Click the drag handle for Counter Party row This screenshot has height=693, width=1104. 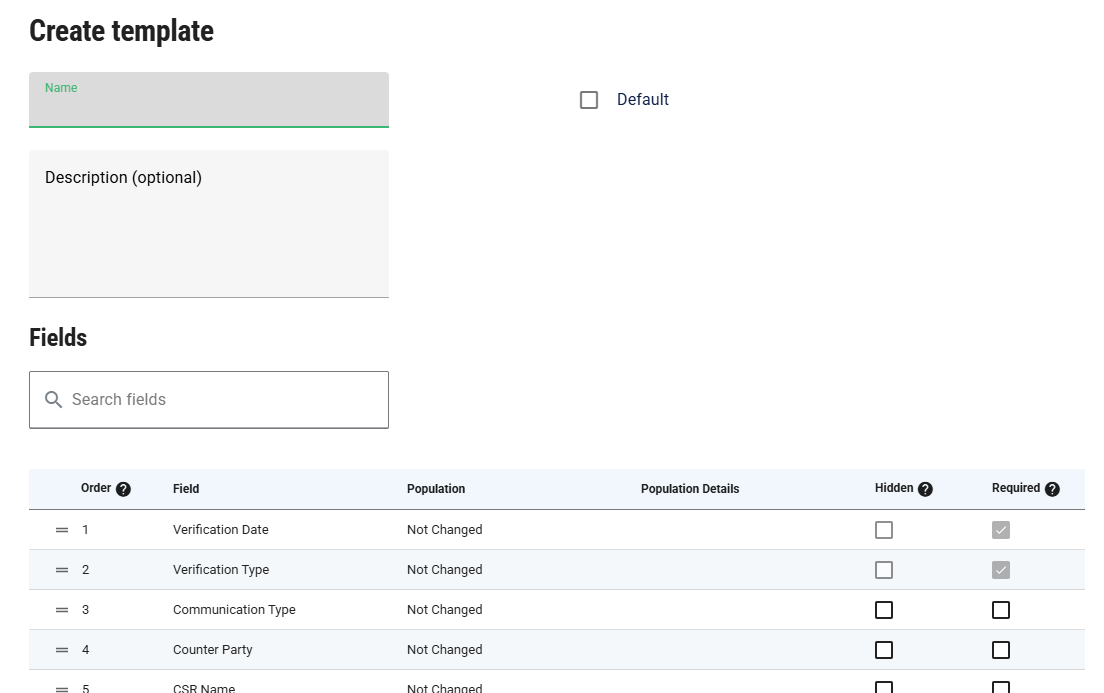click(62, 650)
